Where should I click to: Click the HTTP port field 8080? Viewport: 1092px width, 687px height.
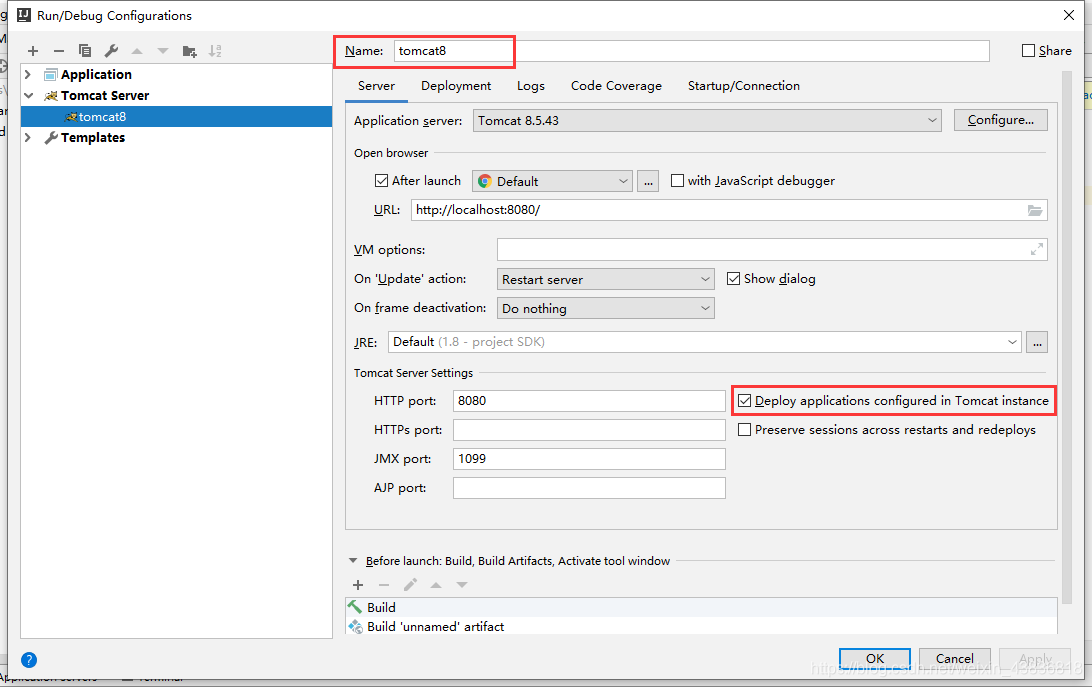[589, 401]
